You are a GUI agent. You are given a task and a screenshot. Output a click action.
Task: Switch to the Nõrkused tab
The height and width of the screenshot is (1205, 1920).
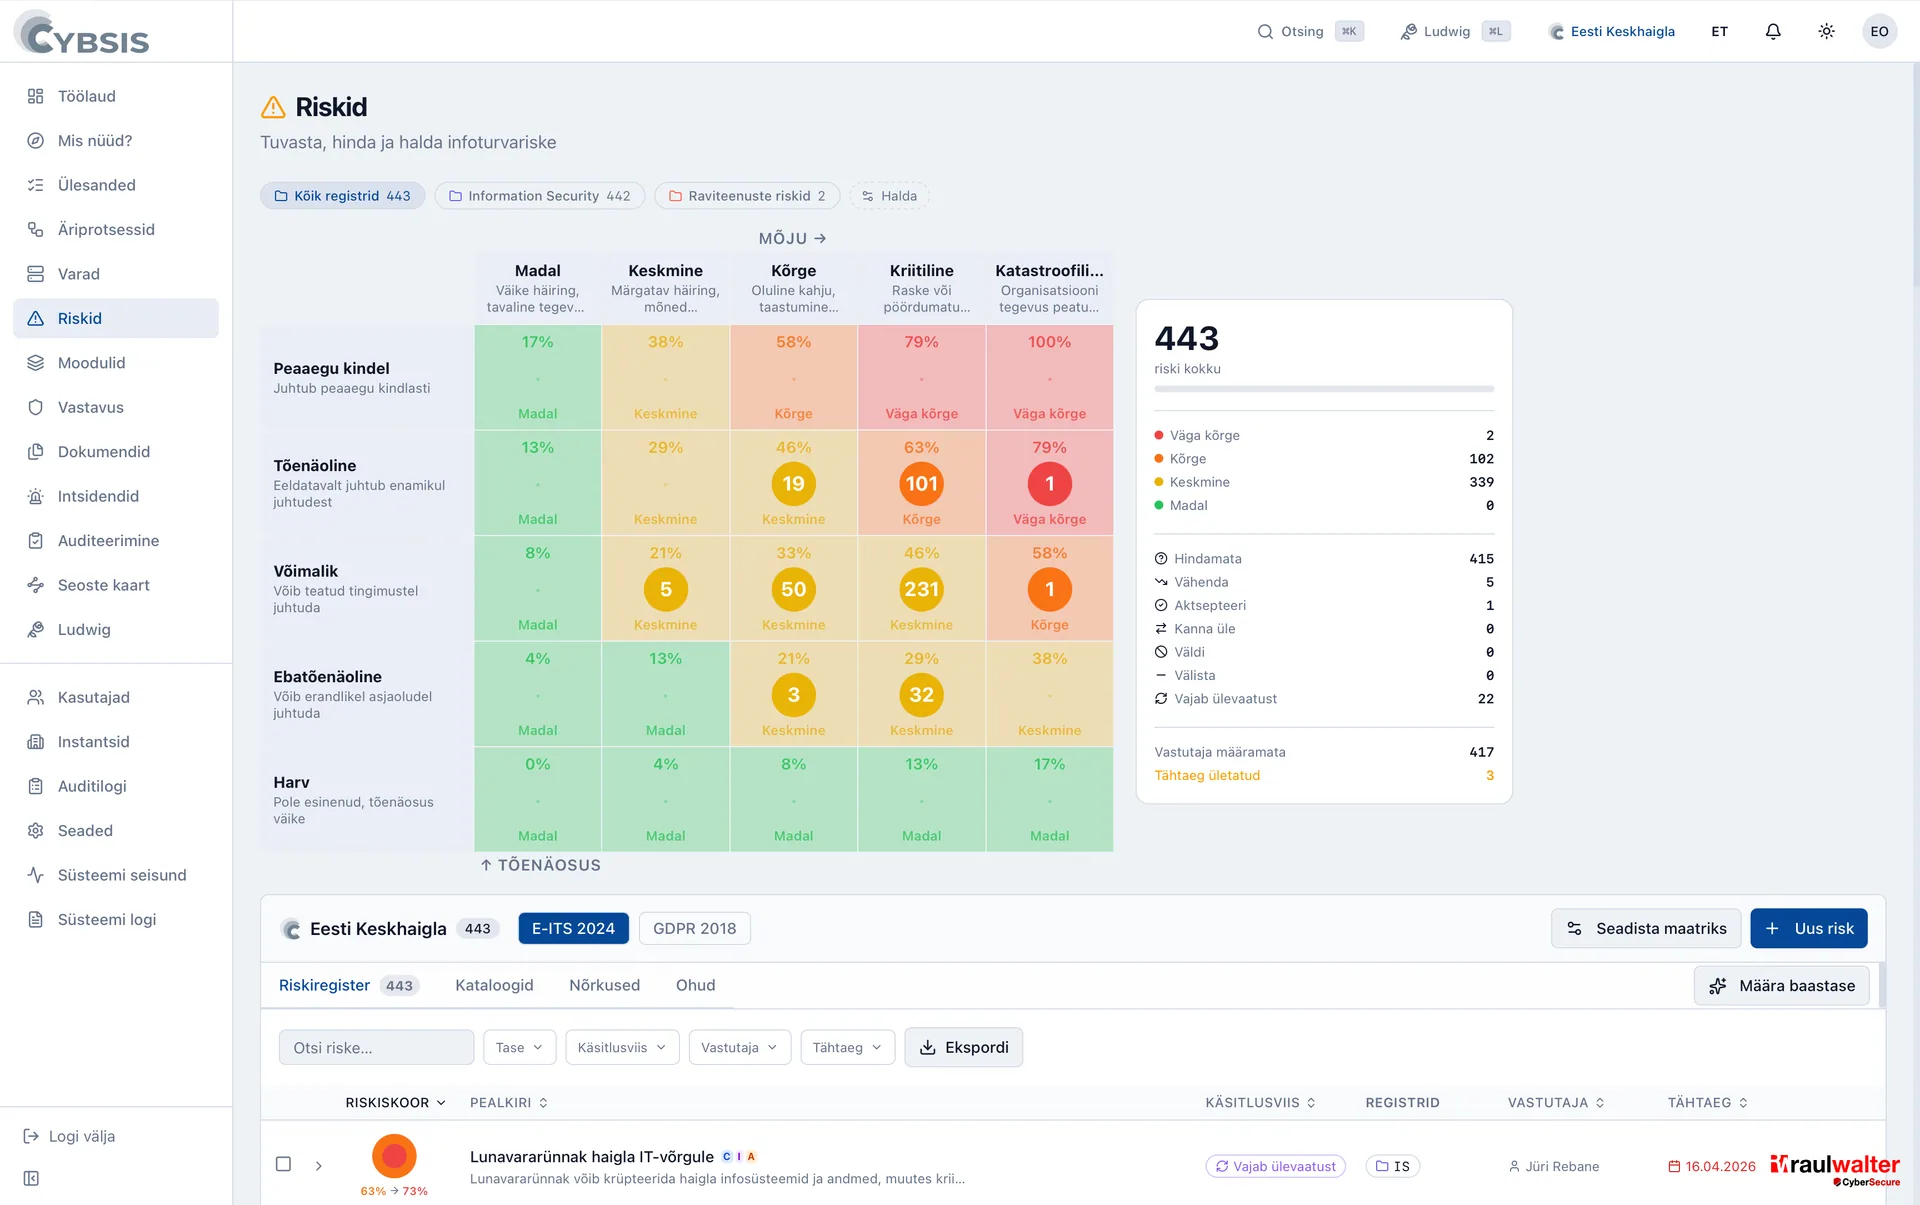pos(604,985)
